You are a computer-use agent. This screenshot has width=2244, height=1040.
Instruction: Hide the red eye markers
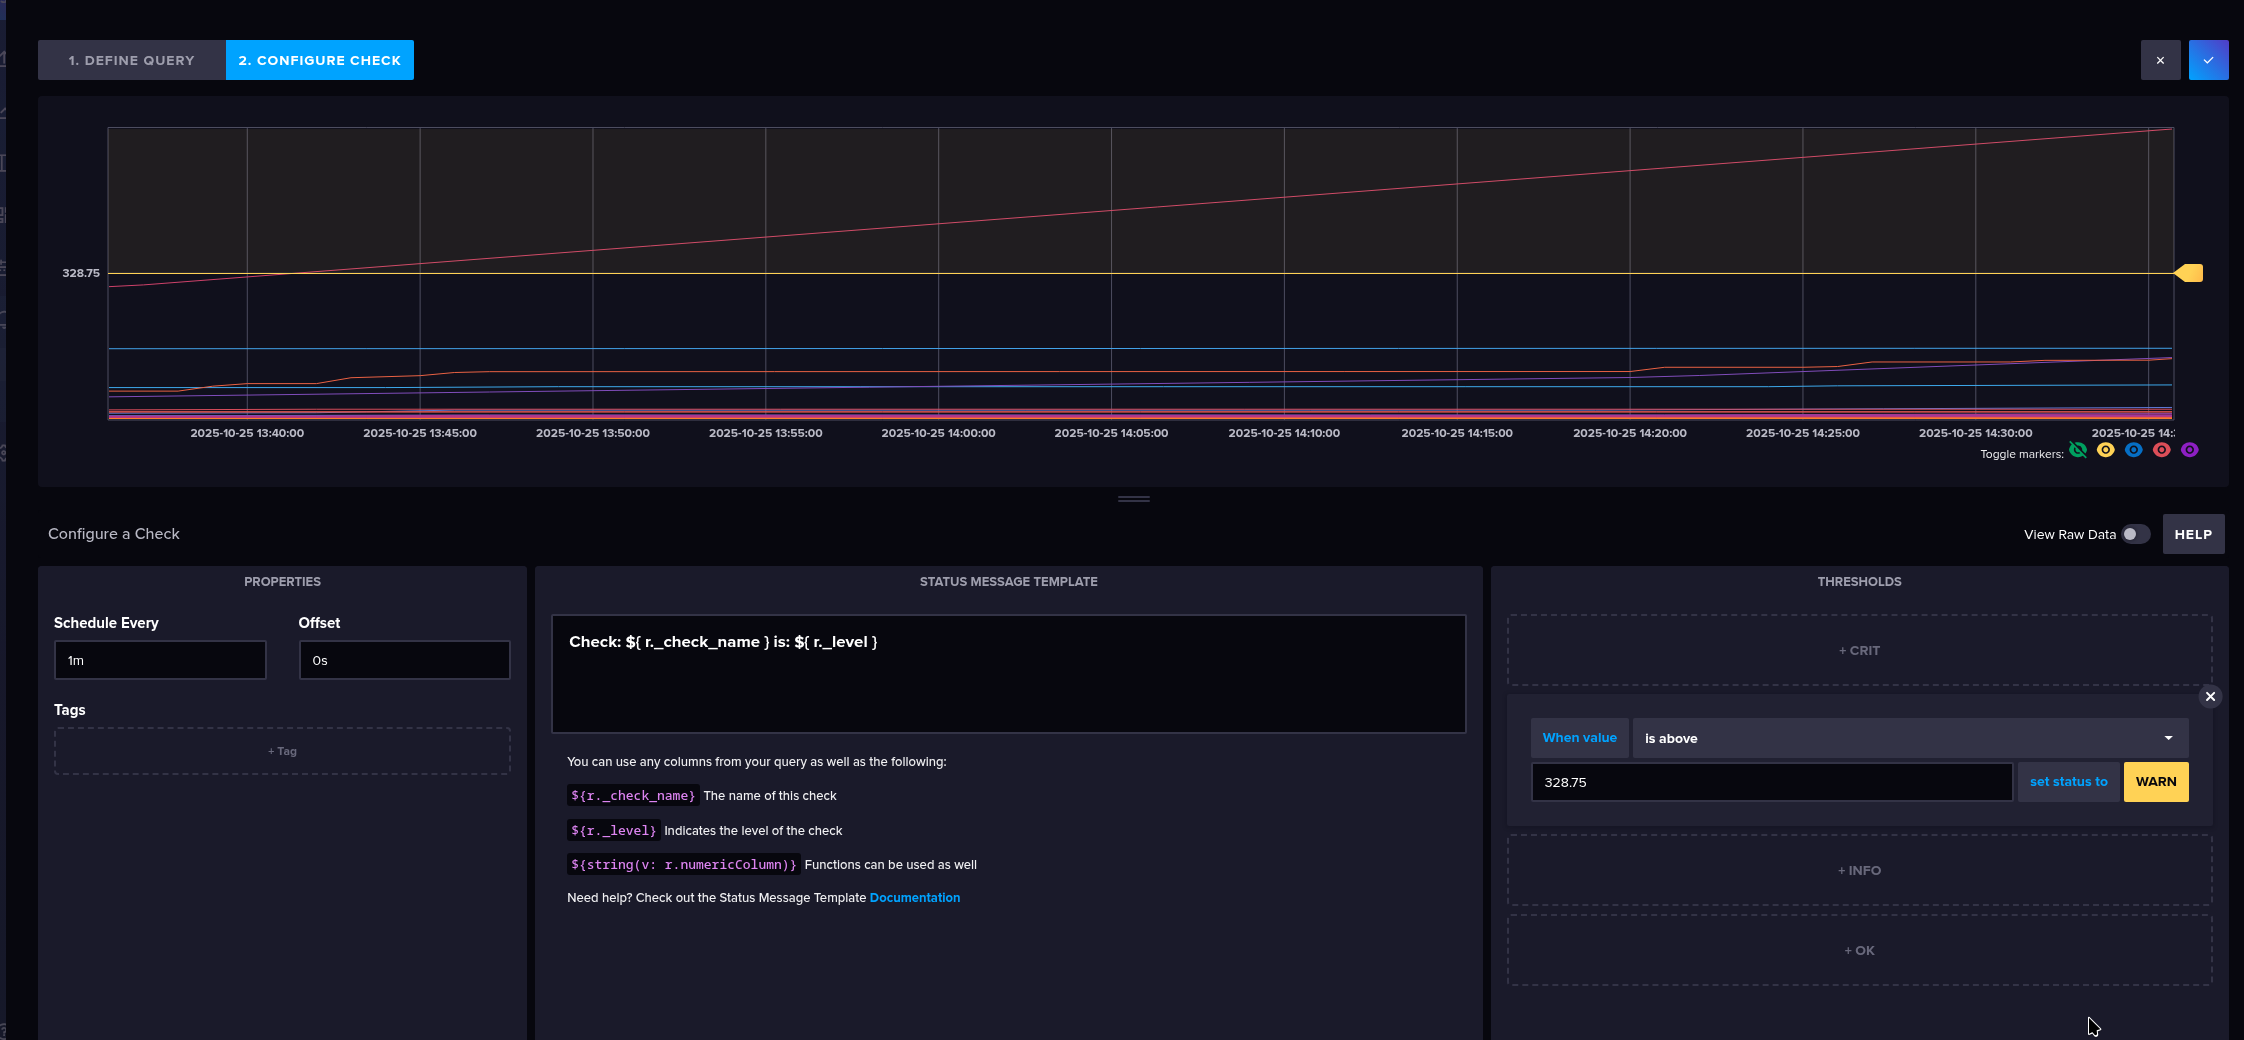click(2162, 450)
